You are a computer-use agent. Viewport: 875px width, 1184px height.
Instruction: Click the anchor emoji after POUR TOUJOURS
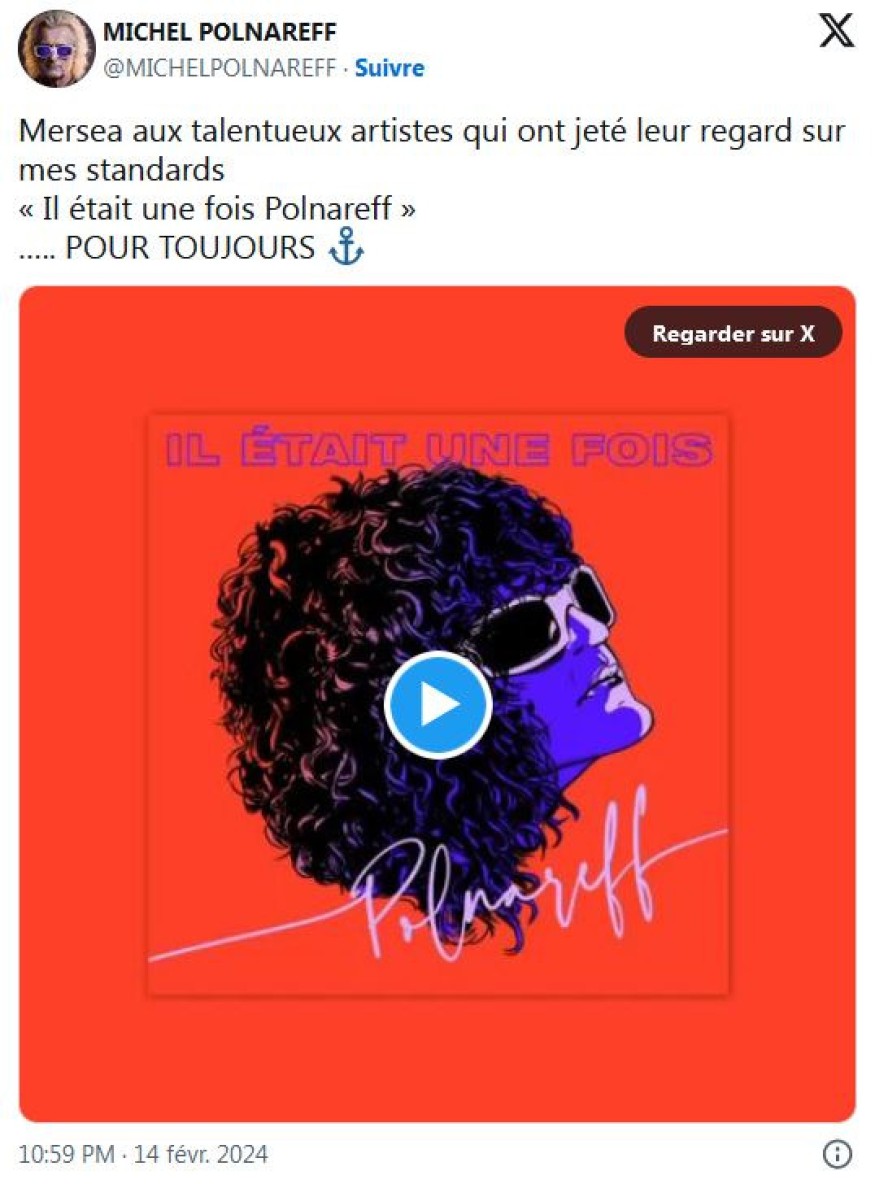pyautogui.click(x=347, y=248)
